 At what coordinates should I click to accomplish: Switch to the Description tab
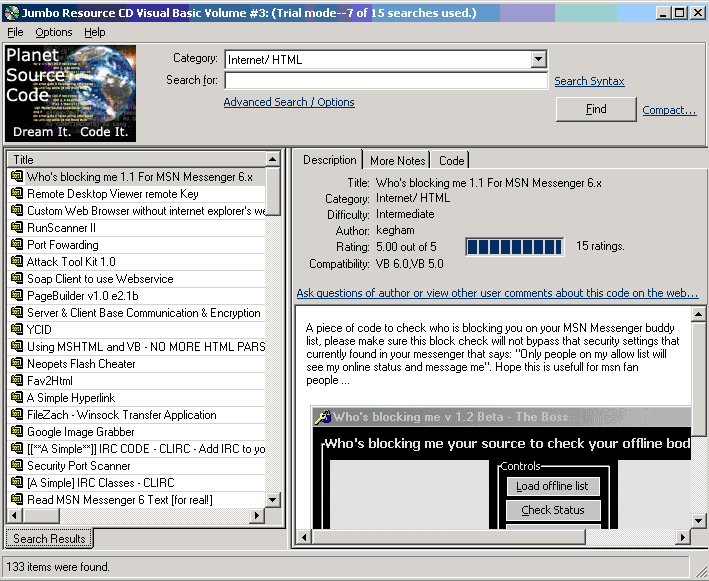pyautogui.click(x=329, y=160)
